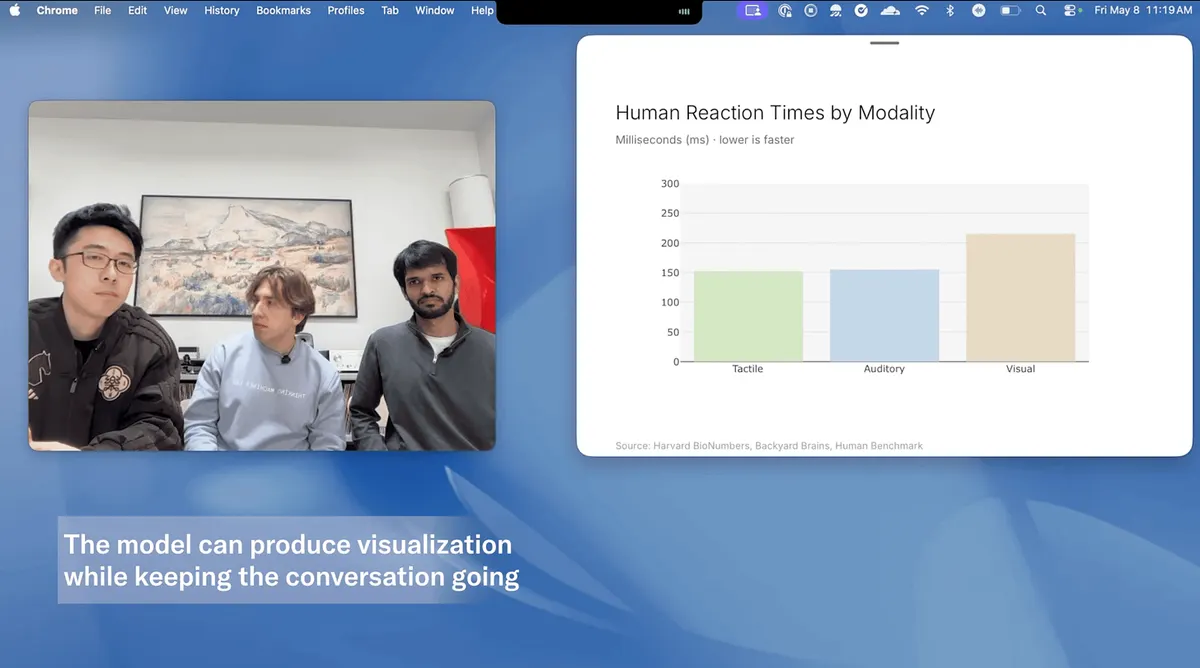
Task: Open Spotlight search magnifier
Action: click(1041, 10)
